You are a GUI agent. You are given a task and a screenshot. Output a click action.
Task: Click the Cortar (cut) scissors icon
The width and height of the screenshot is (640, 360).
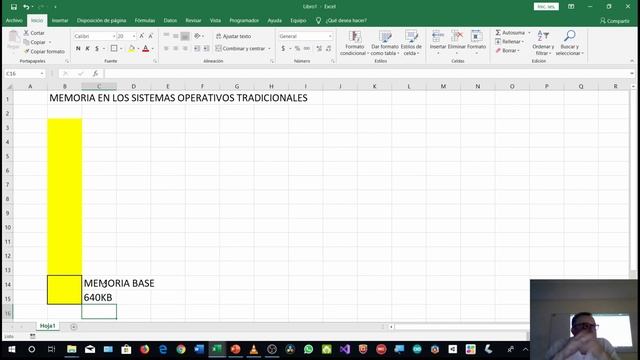[x=27, y=33]
